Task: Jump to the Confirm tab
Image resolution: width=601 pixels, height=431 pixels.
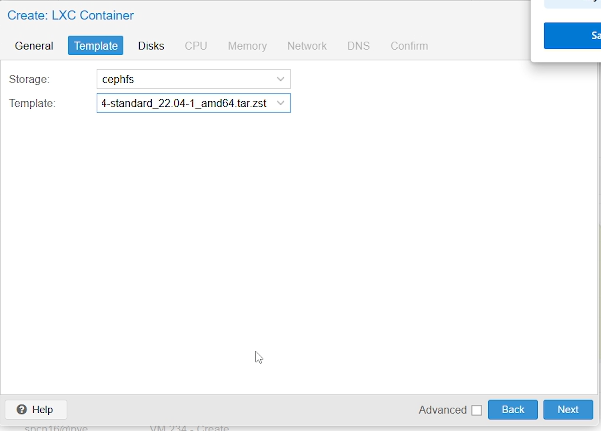Action: (409, 46)
